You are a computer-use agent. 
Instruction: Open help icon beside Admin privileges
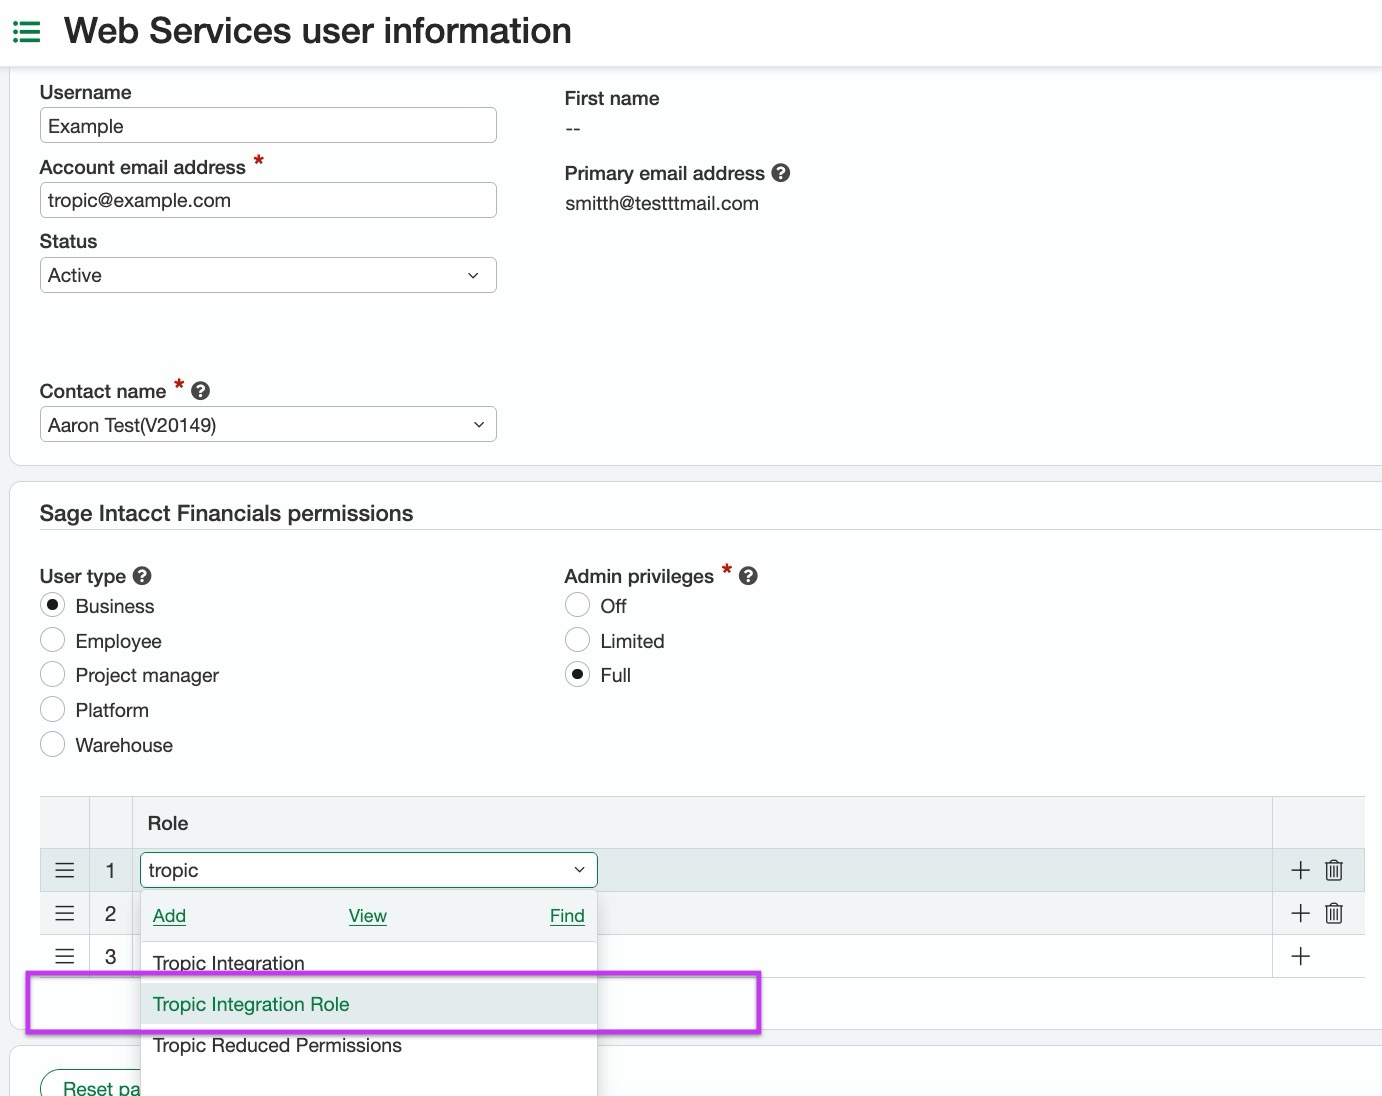pos(748,576)
